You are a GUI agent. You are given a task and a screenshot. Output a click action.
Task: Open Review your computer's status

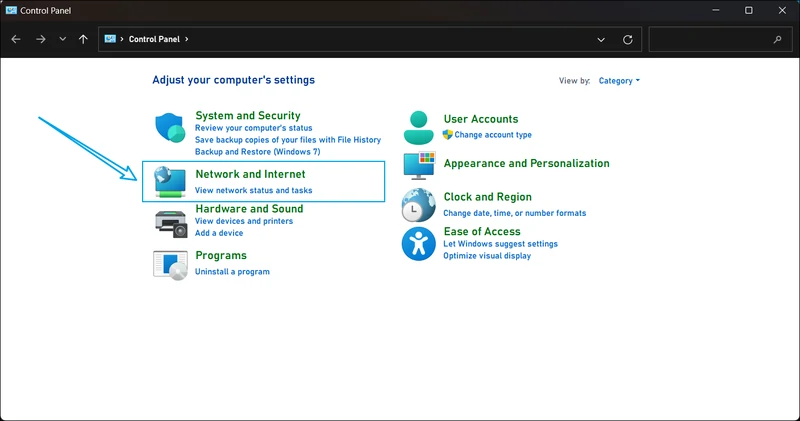coord(254,128)
